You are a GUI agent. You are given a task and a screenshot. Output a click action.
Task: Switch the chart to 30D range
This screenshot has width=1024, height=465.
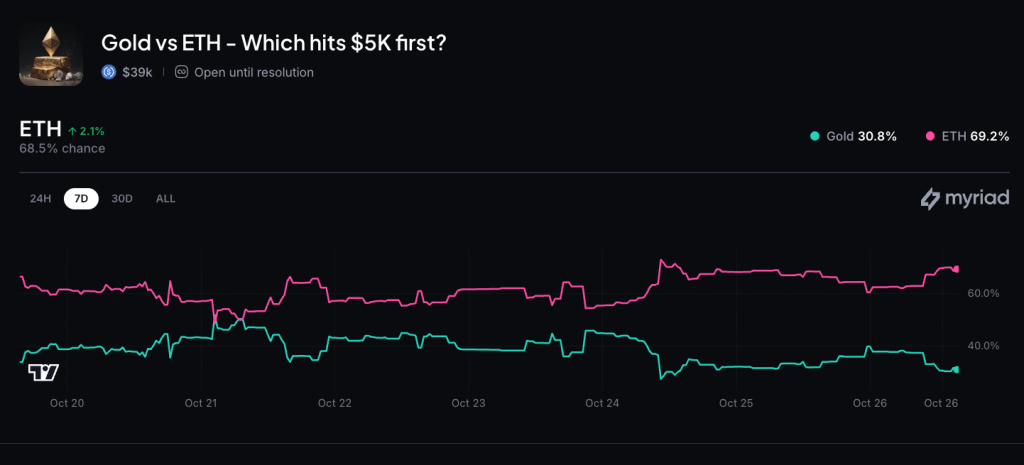(x=122, y=198)
